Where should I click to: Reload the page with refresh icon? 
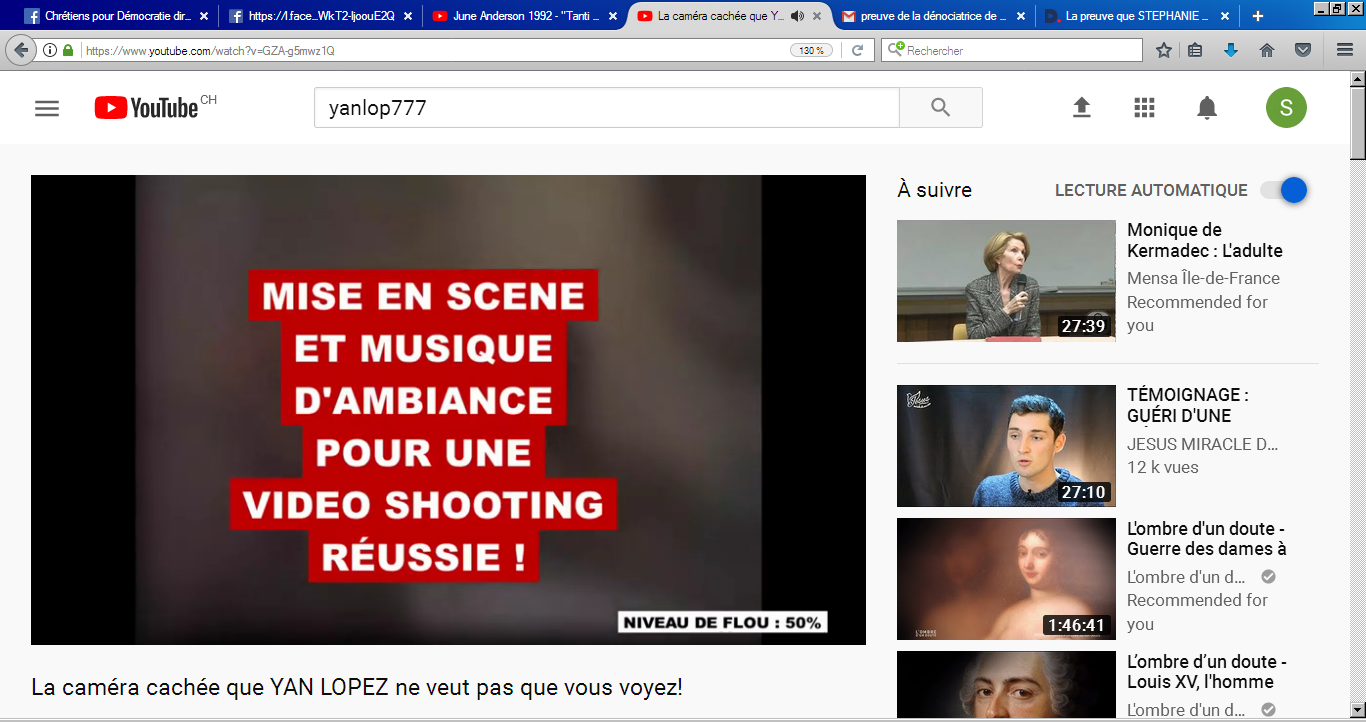(857, 50)
